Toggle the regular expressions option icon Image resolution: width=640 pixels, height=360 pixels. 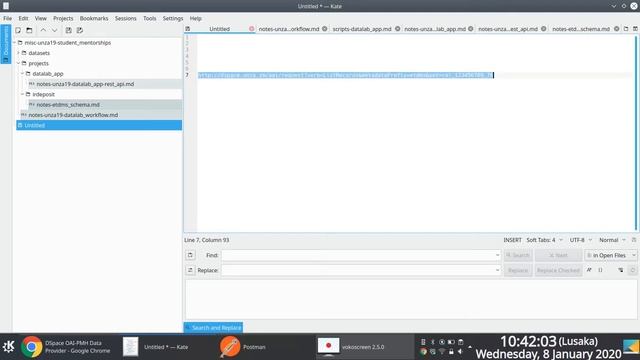tap(600, 270)
